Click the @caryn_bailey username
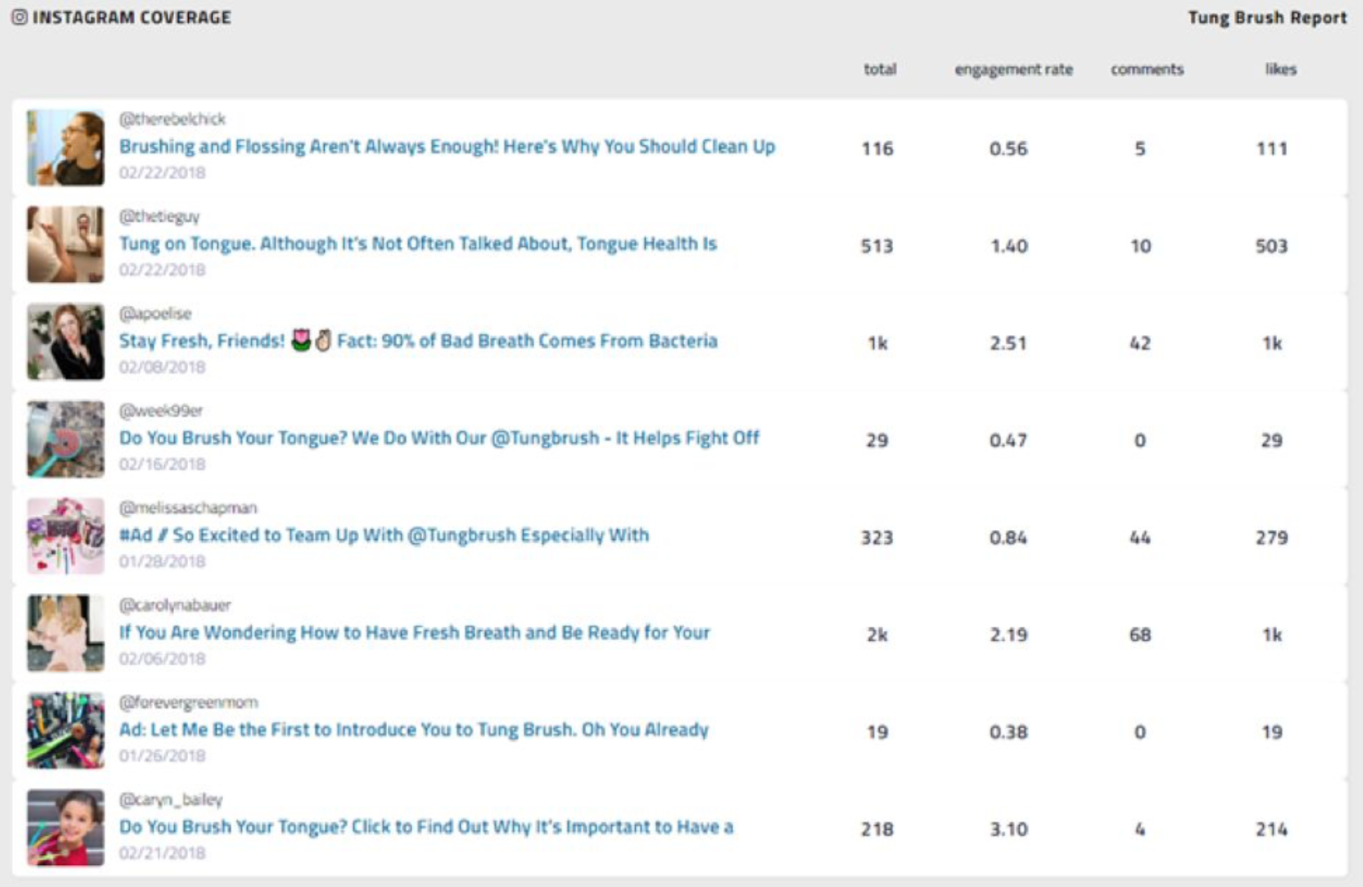The height and width of the screenshot is (887, 1363). point(170,799)
